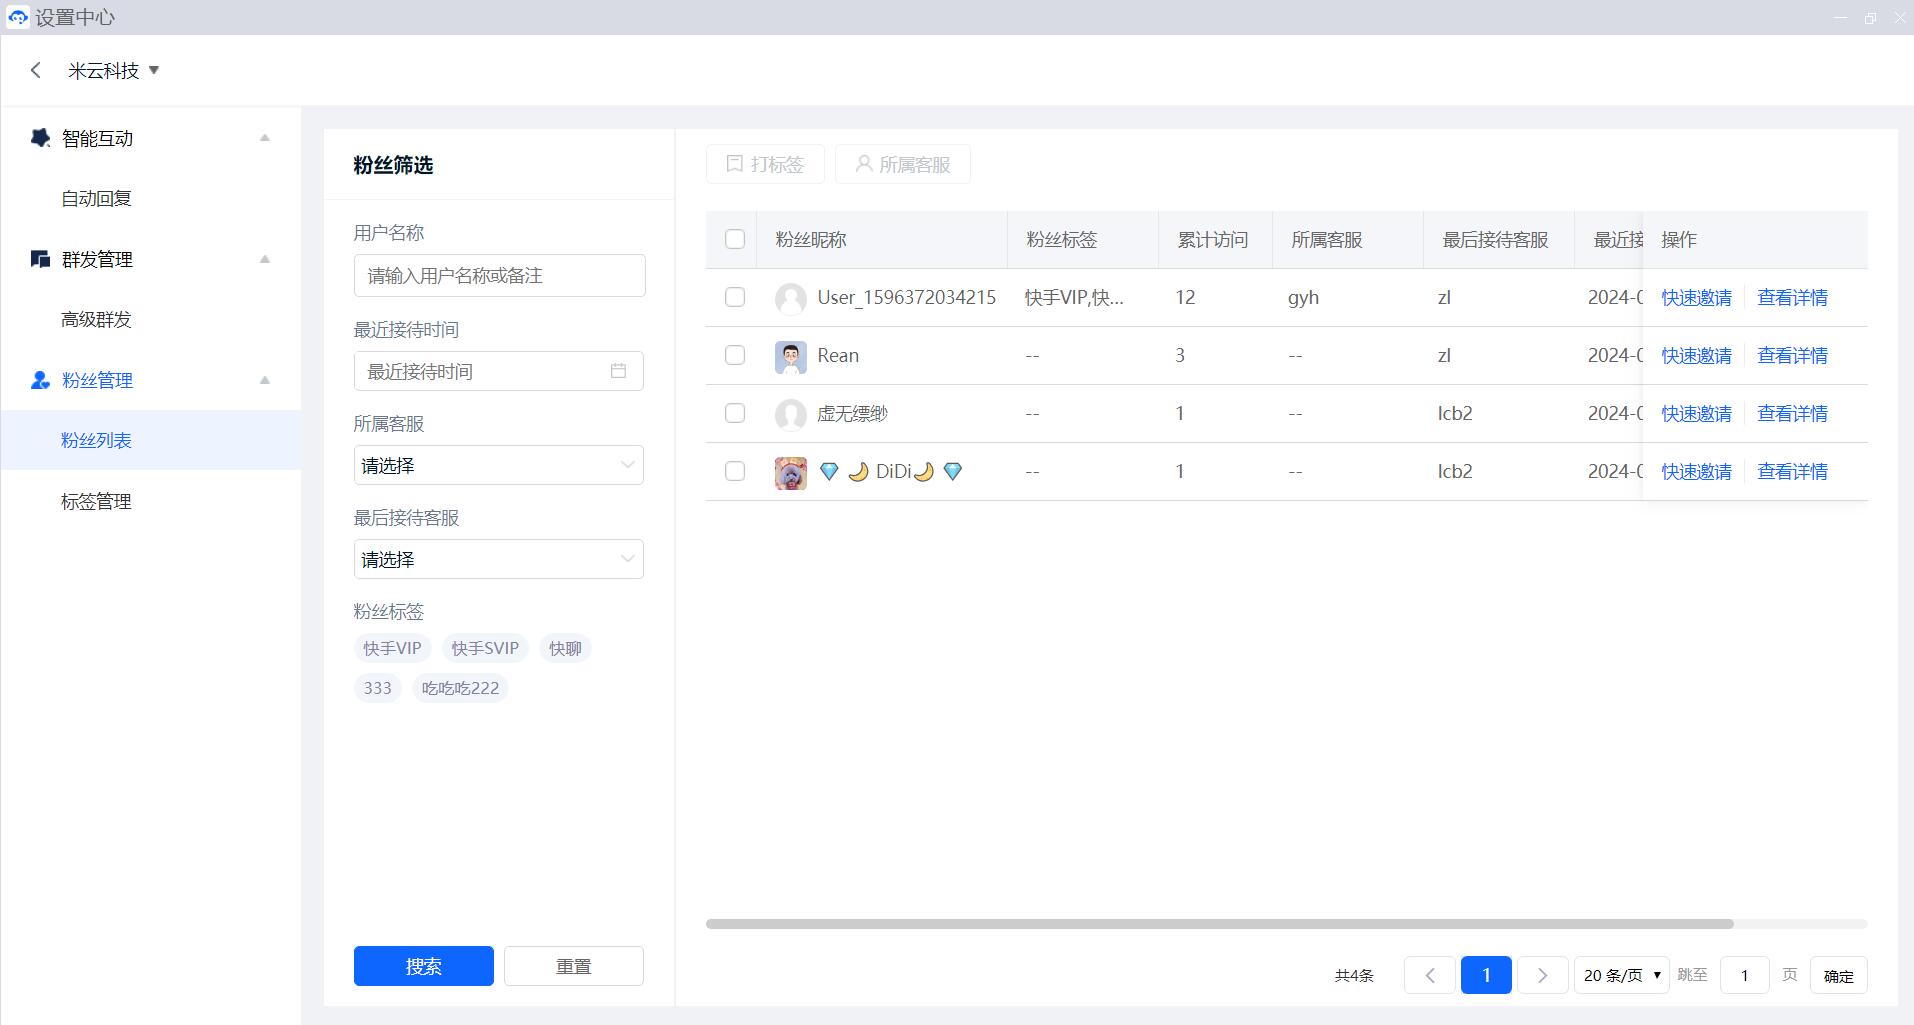Open calendar icon in 最近接待时间 field

click(x=618, y=371)
